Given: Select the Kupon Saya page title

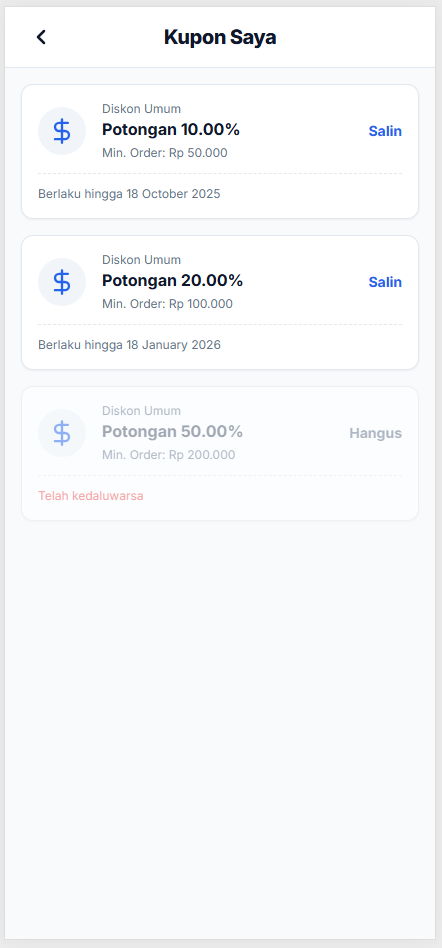Looking at the screenshot, I should click(220, 37).
